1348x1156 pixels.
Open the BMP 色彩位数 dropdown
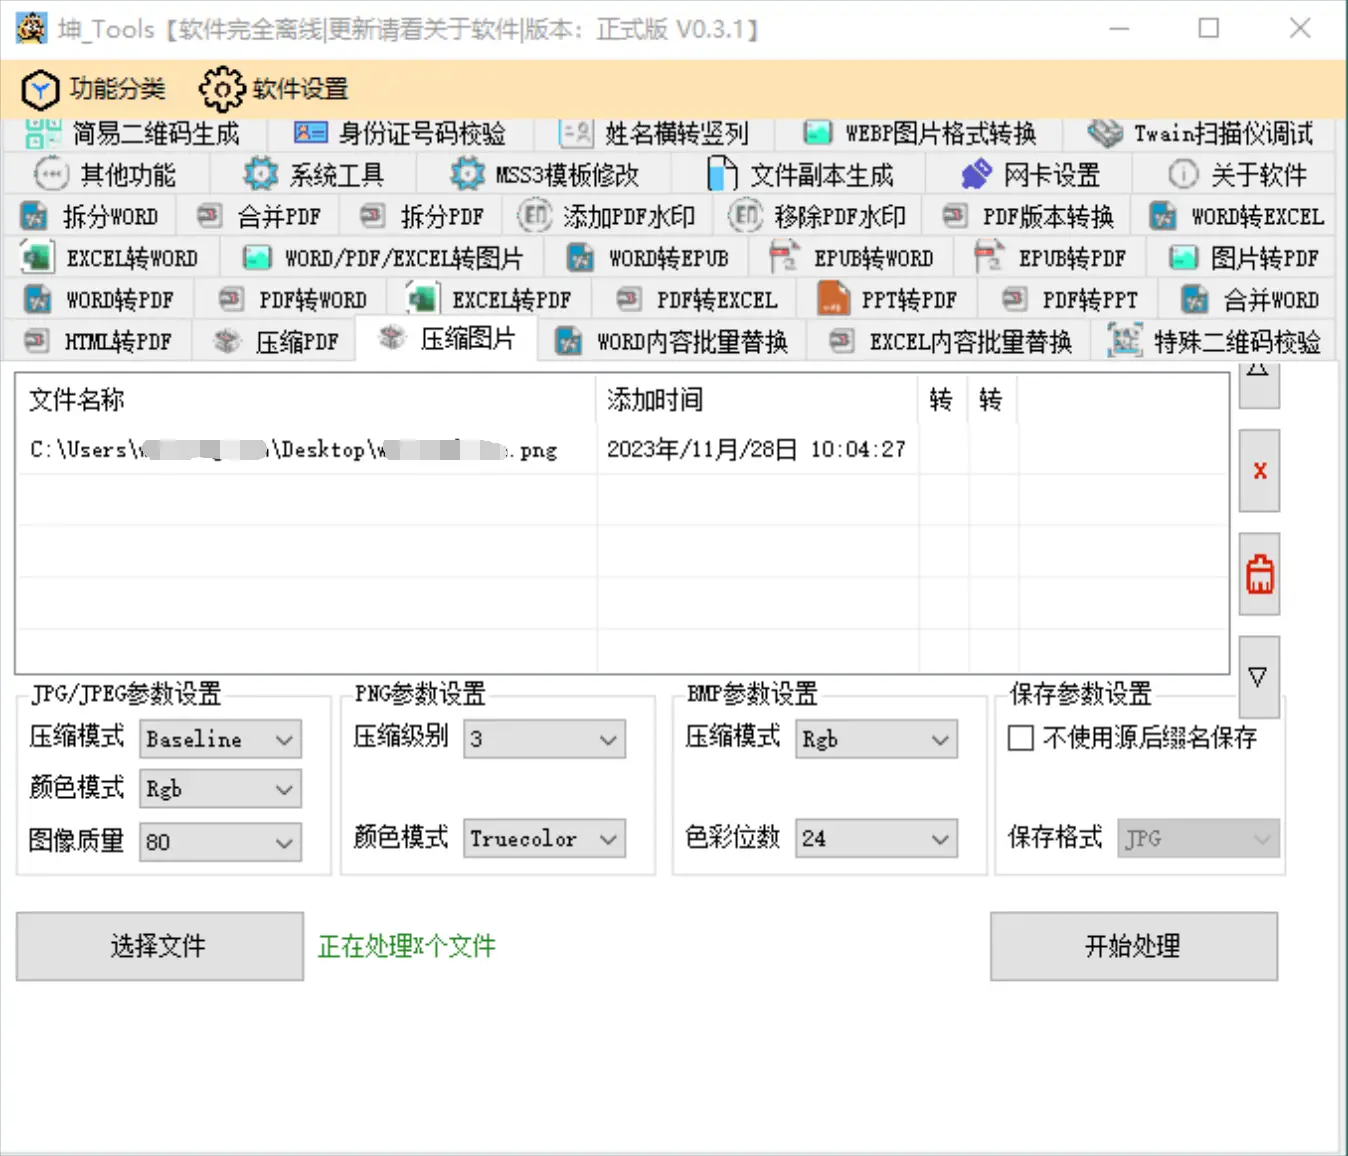[x=875, y=839]
